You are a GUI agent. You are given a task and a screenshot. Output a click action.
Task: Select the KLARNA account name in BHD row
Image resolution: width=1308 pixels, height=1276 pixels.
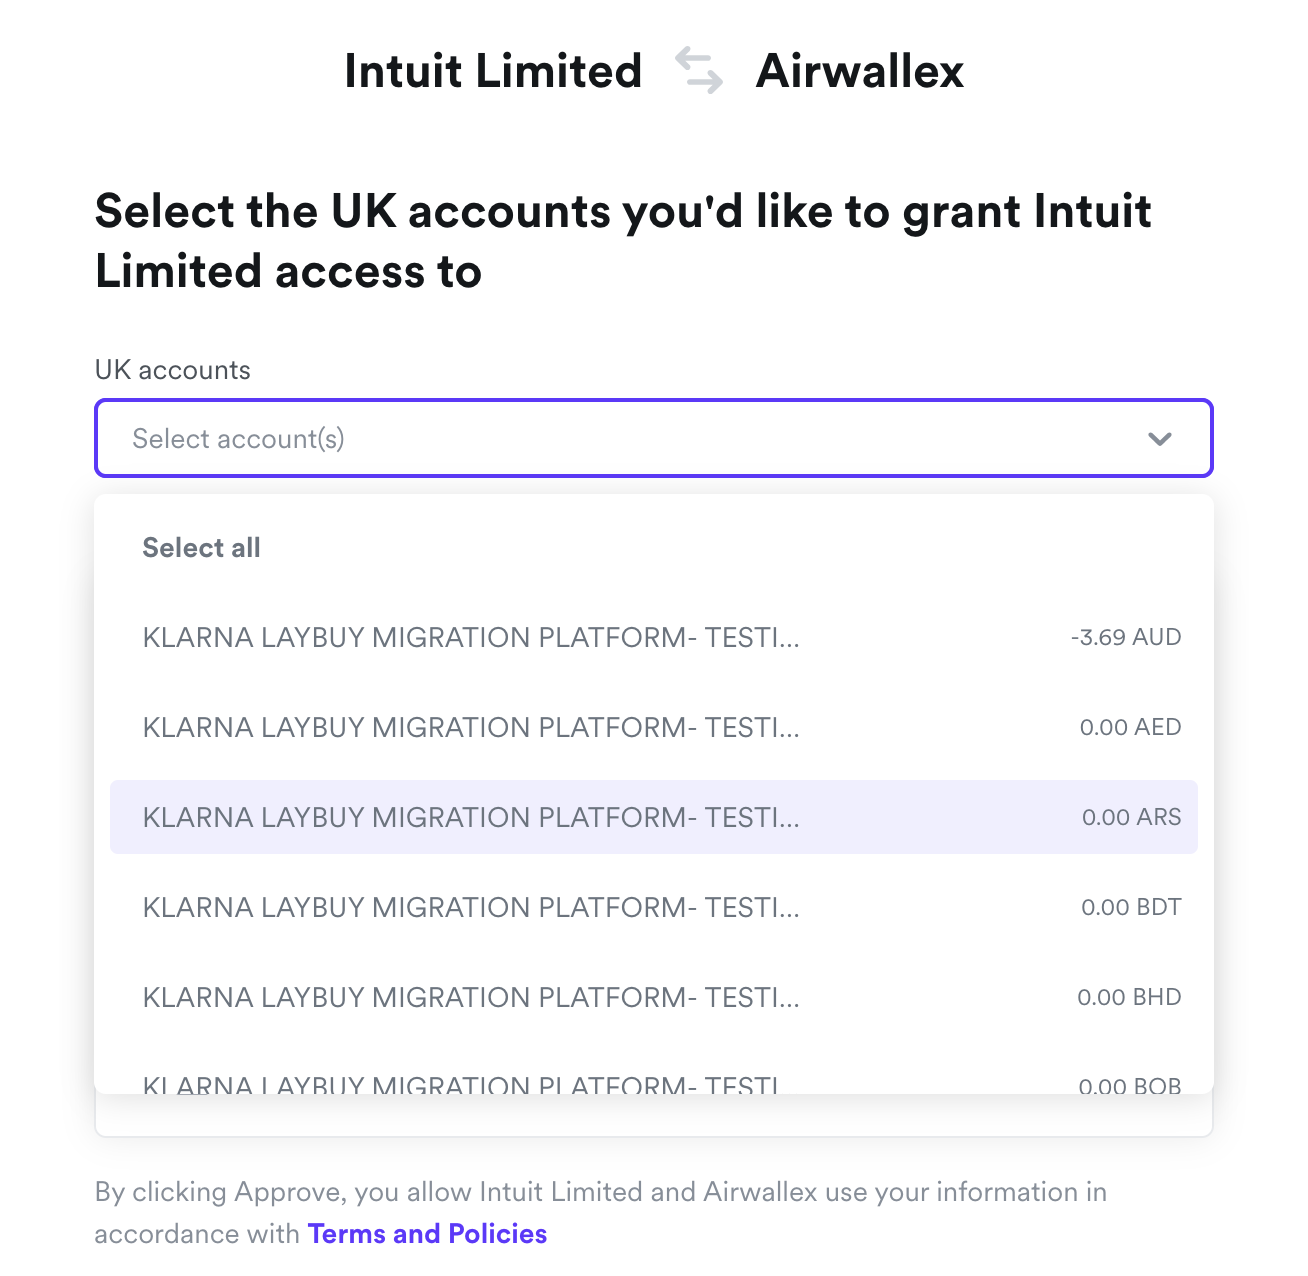tap(471, 998)
